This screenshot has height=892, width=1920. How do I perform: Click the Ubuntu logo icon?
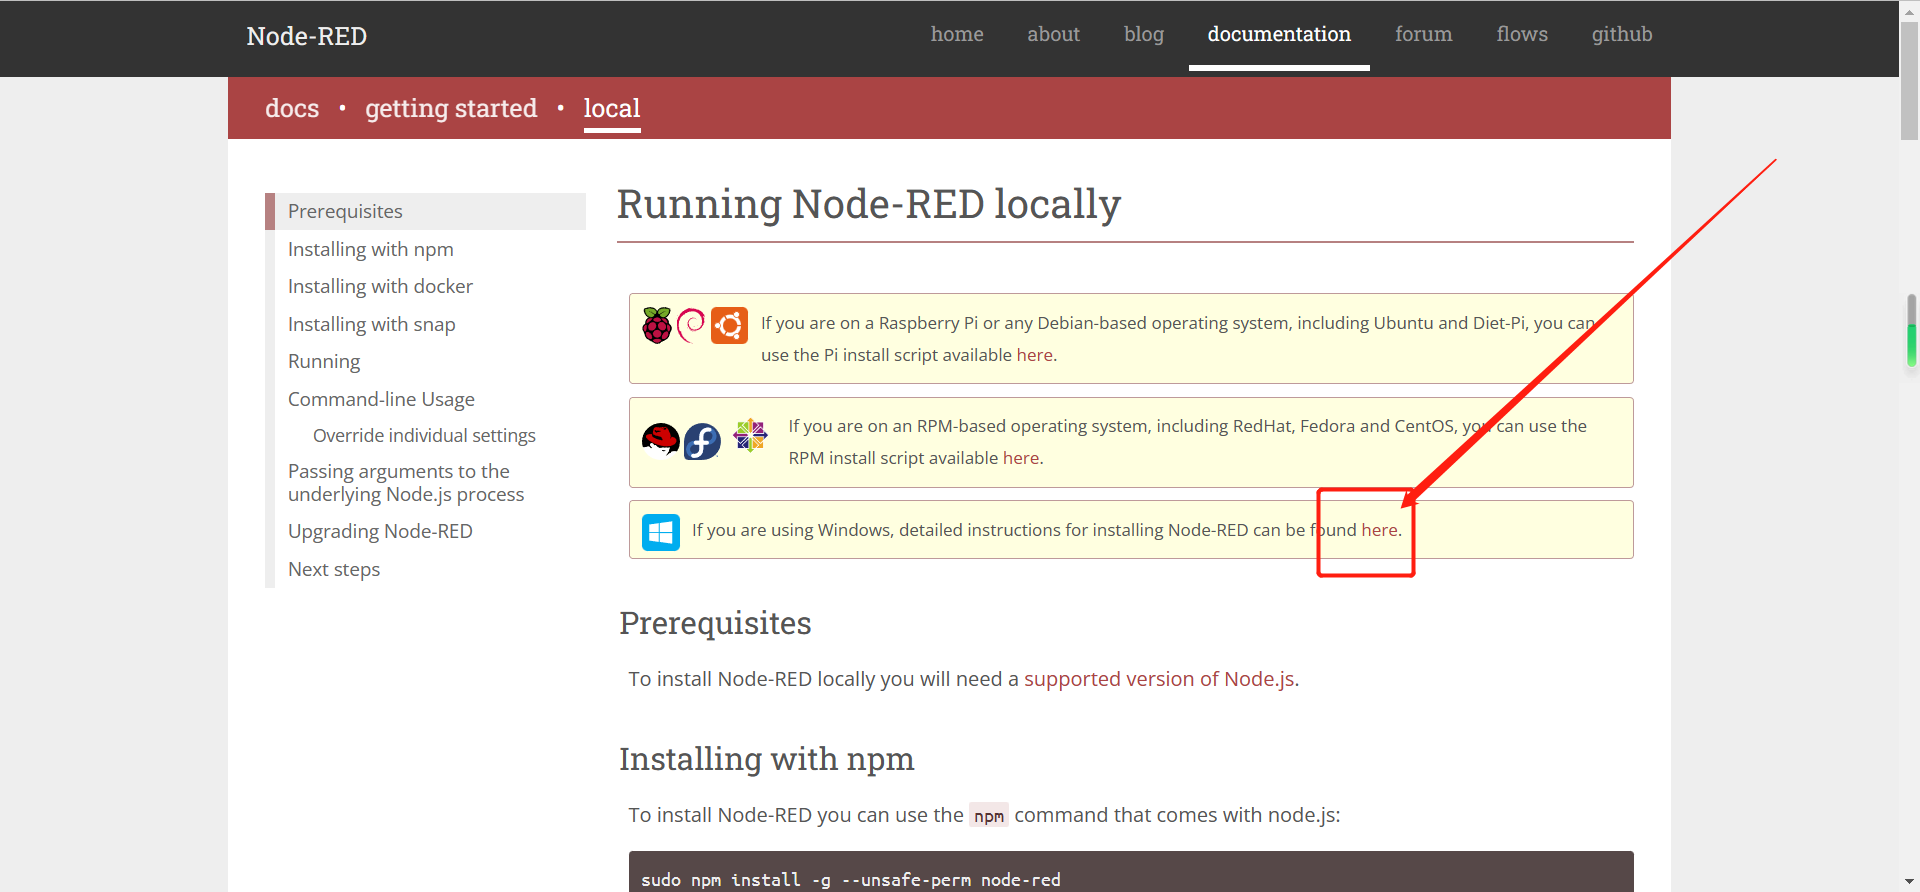(x=729, y=325)
